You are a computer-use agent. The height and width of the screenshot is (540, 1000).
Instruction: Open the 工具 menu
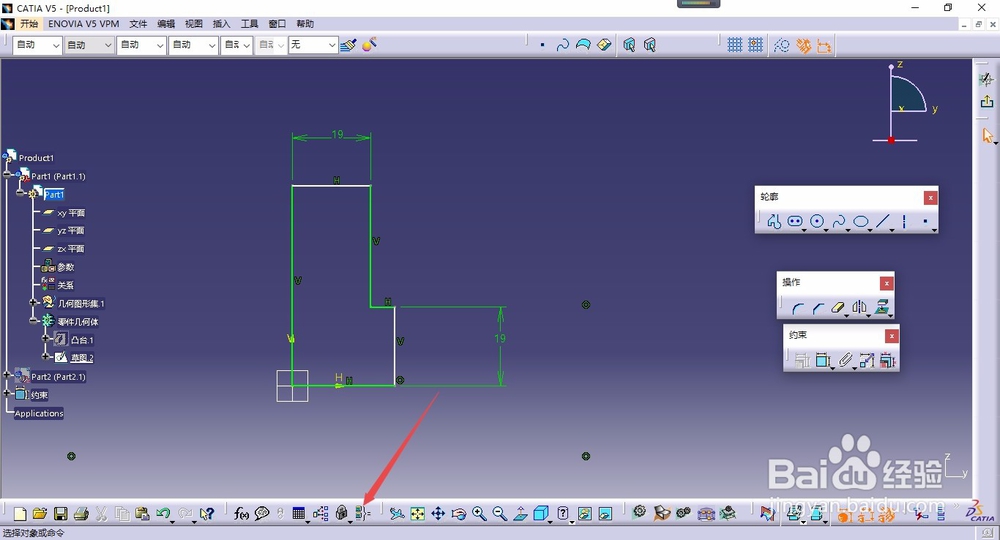click(249, 24)
